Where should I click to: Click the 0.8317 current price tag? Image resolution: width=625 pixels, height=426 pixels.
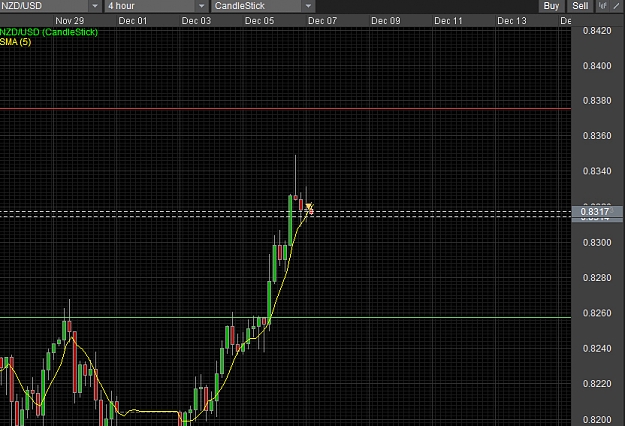[597, 212]
